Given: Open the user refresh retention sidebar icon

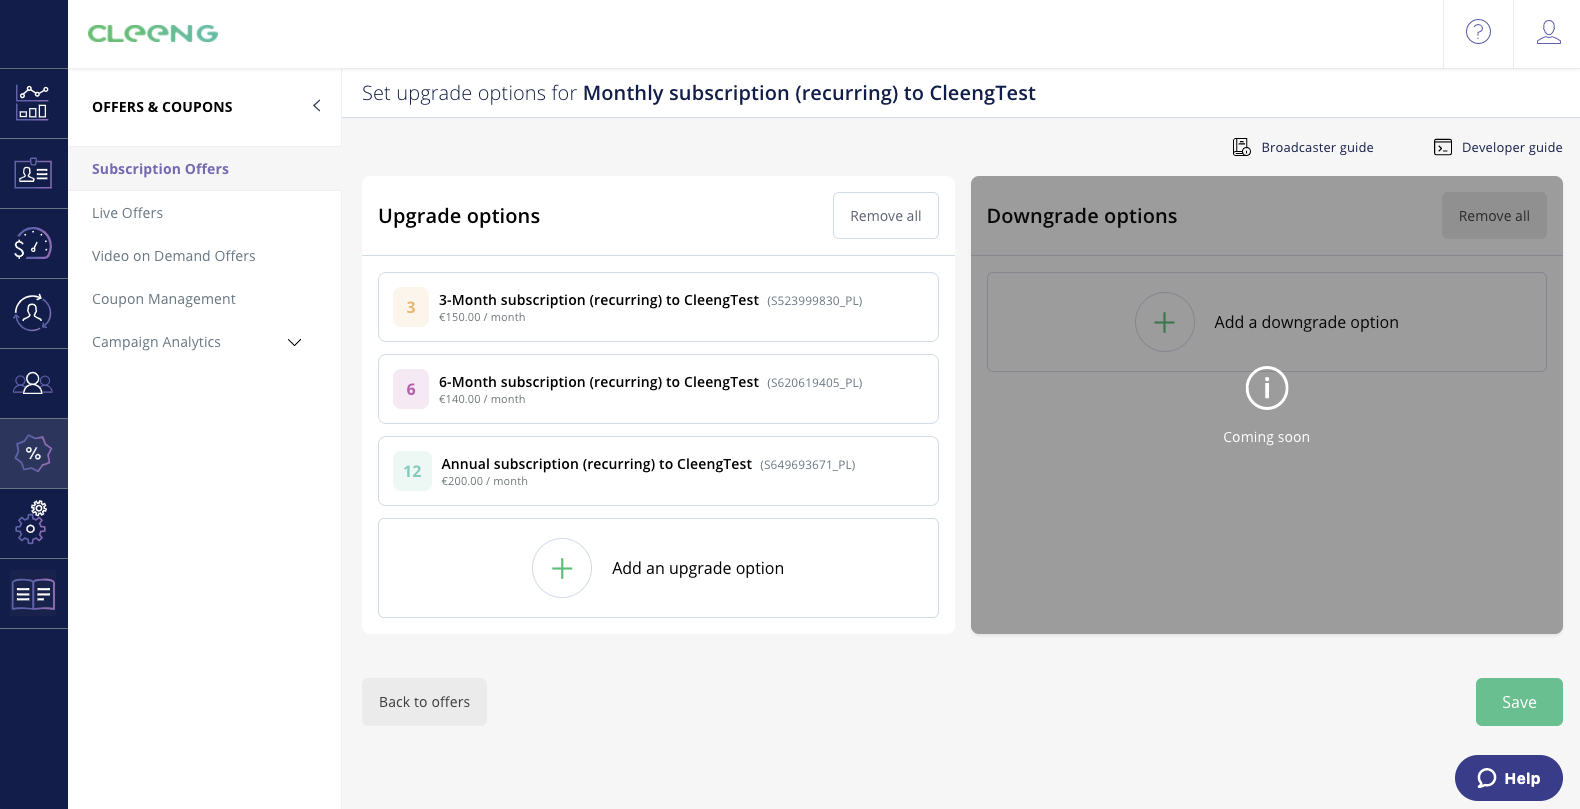Looking at the screenshot, I should pos(33,313).
